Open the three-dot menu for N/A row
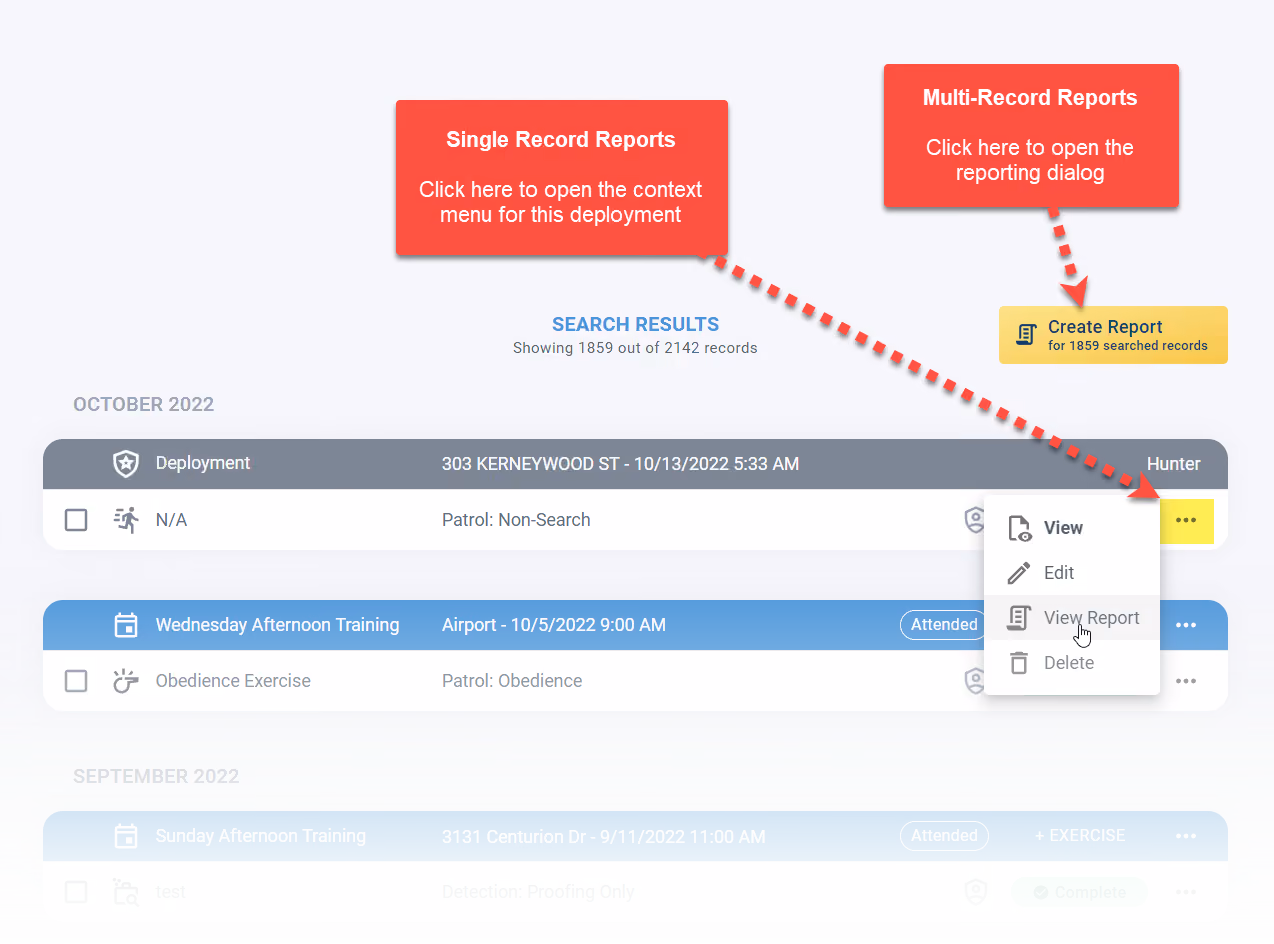The height and width of the screenshot is (944, 1274). click(x=1186, y=521)
